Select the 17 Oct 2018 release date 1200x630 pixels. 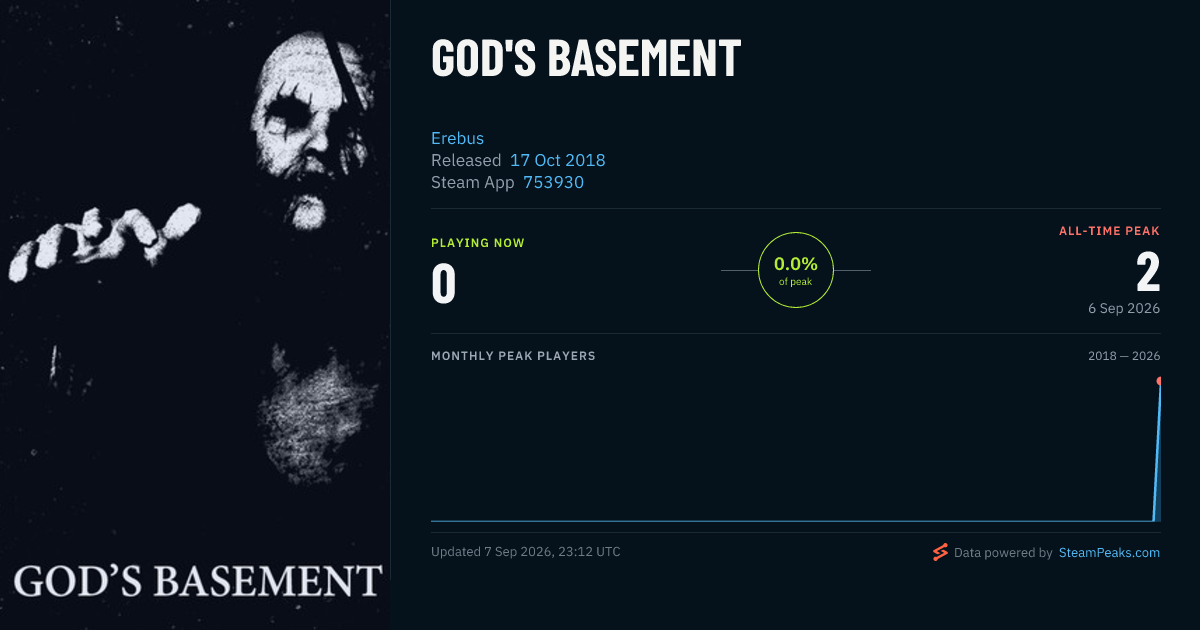click(557, 160)
